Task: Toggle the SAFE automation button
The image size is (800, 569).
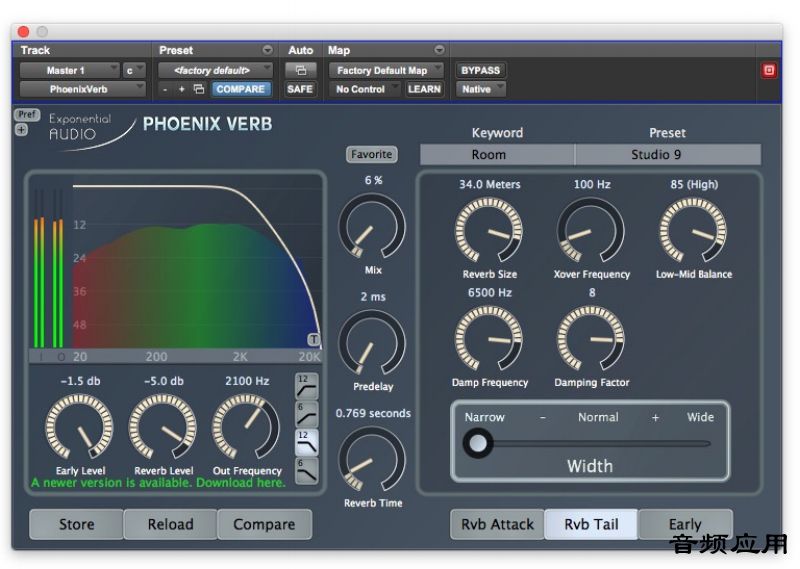Action: point(300,89)
